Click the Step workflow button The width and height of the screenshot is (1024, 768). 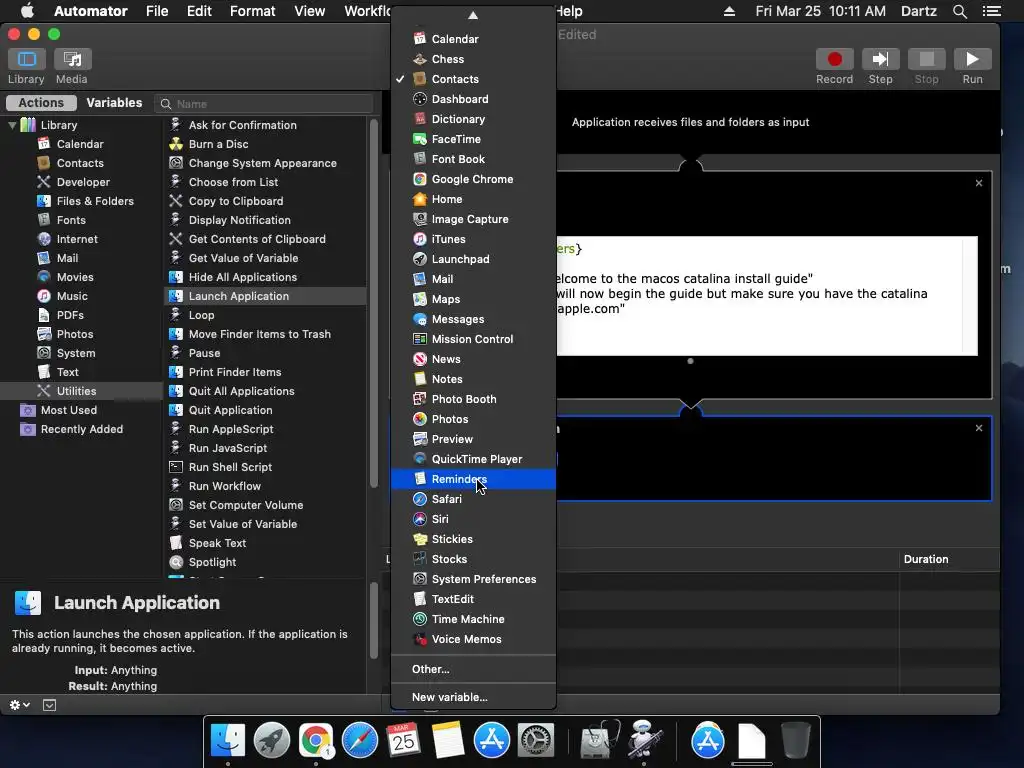click(880, 59)
